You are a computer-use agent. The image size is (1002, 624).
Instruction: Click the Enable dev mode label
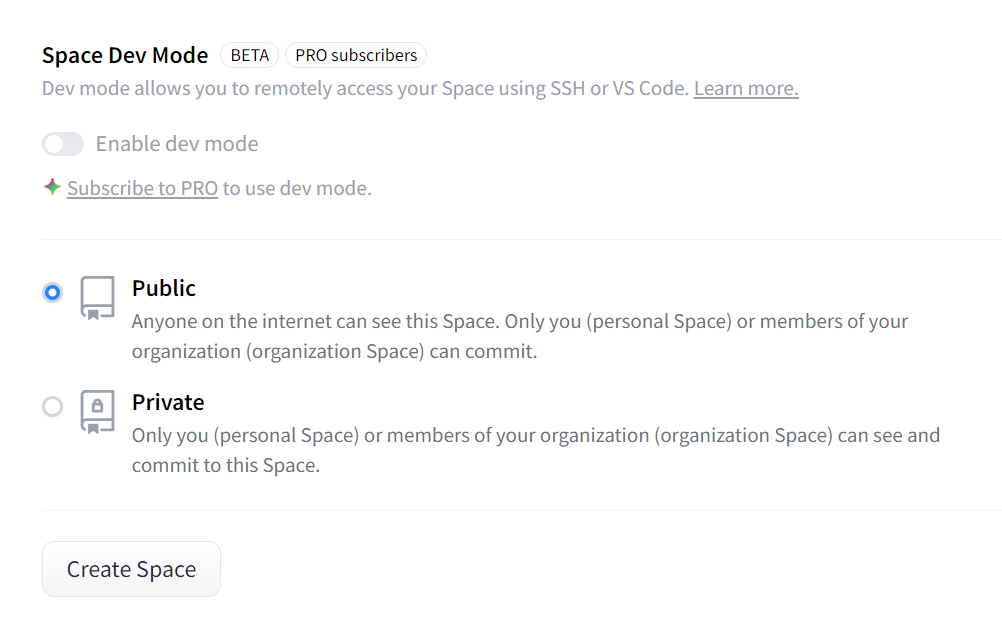[177, 144]
